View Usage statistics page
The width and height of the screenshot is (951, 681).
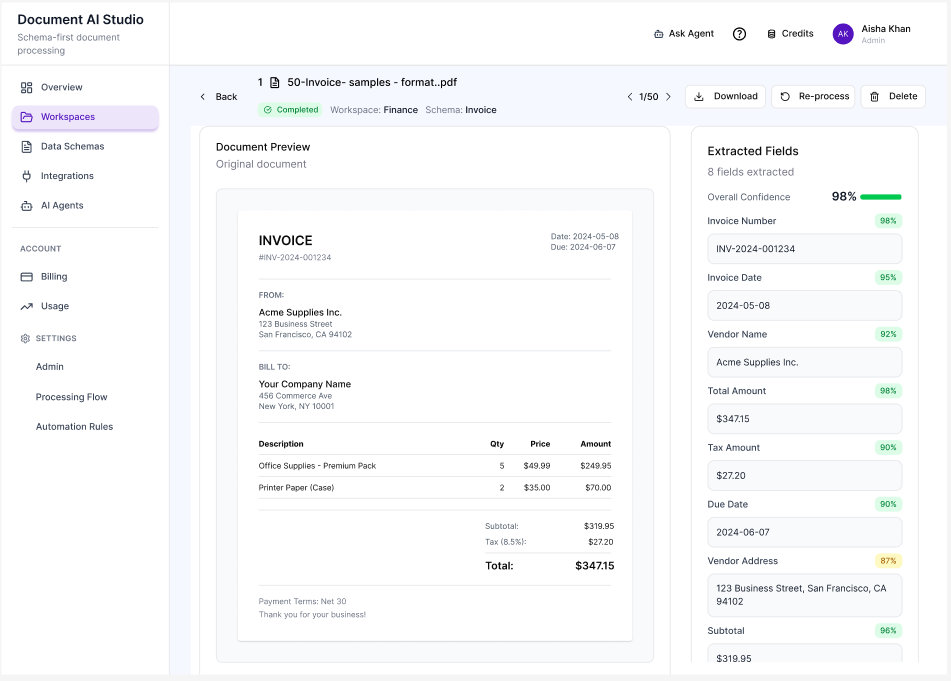coord(85,306)
